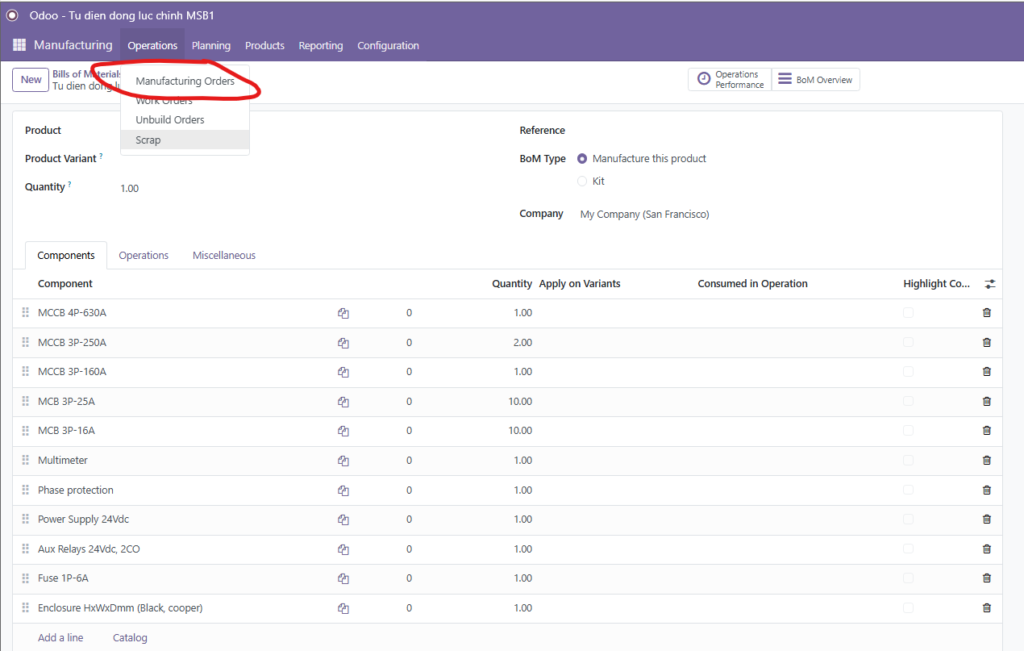Image resolution: width=1024 pixels, height=651 pixels.
Task: Select the Kit BoM type
Action: [x=582, y=181]
